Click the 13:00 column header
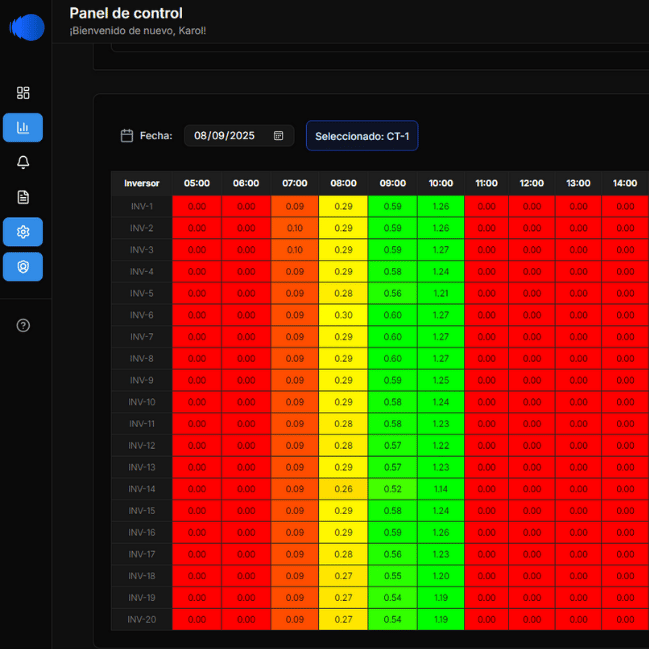Viewport: 649px width, 649px height. tap(578, 183)
